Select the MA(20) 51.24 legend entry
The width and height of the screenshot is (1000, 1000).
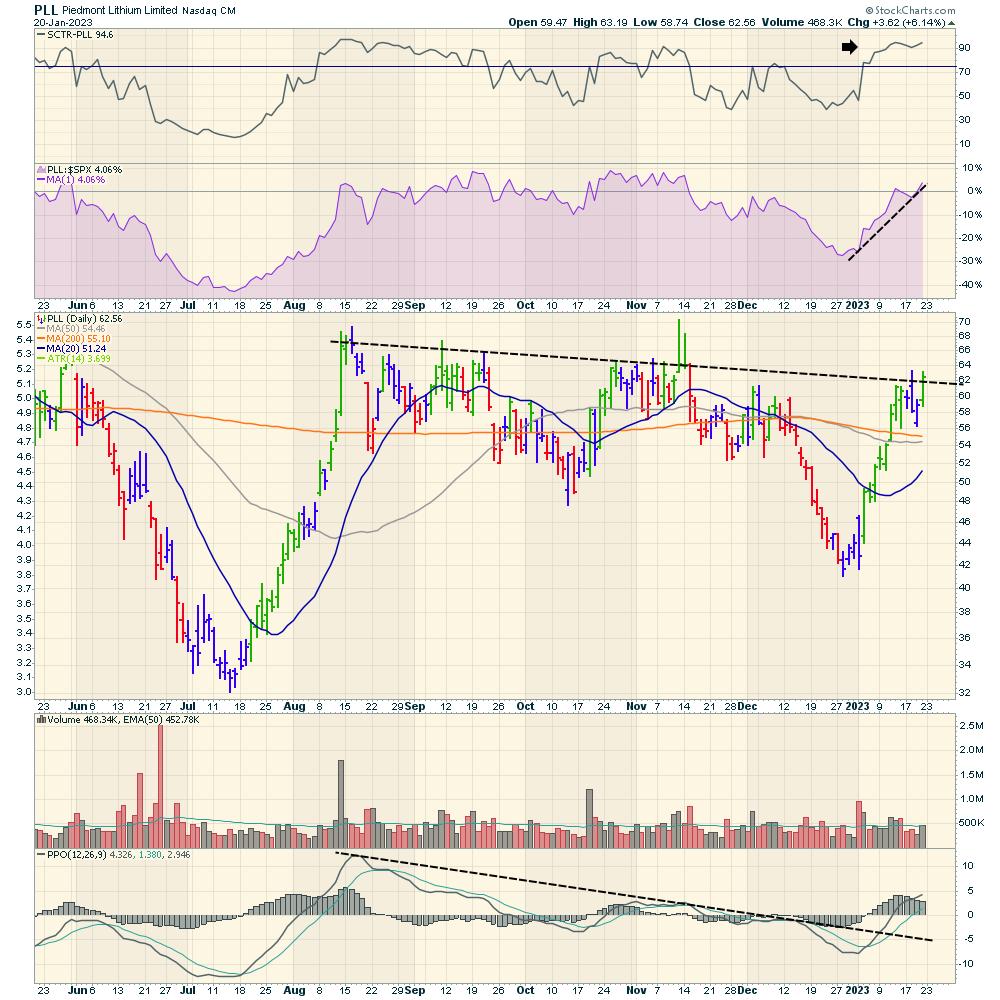tap(76, 349)
